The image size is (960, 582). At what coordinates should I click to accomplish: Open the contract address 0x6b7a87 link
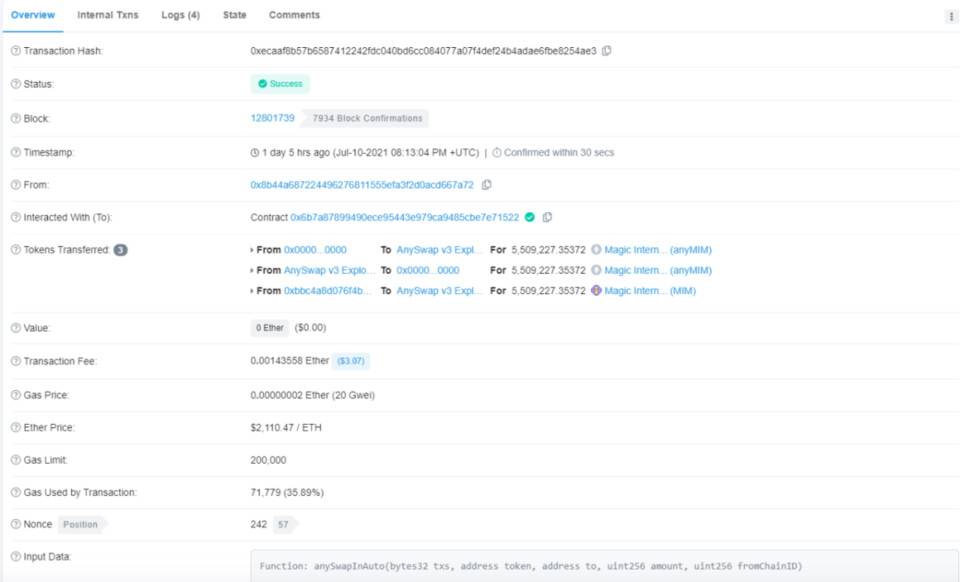pos(404,217)
